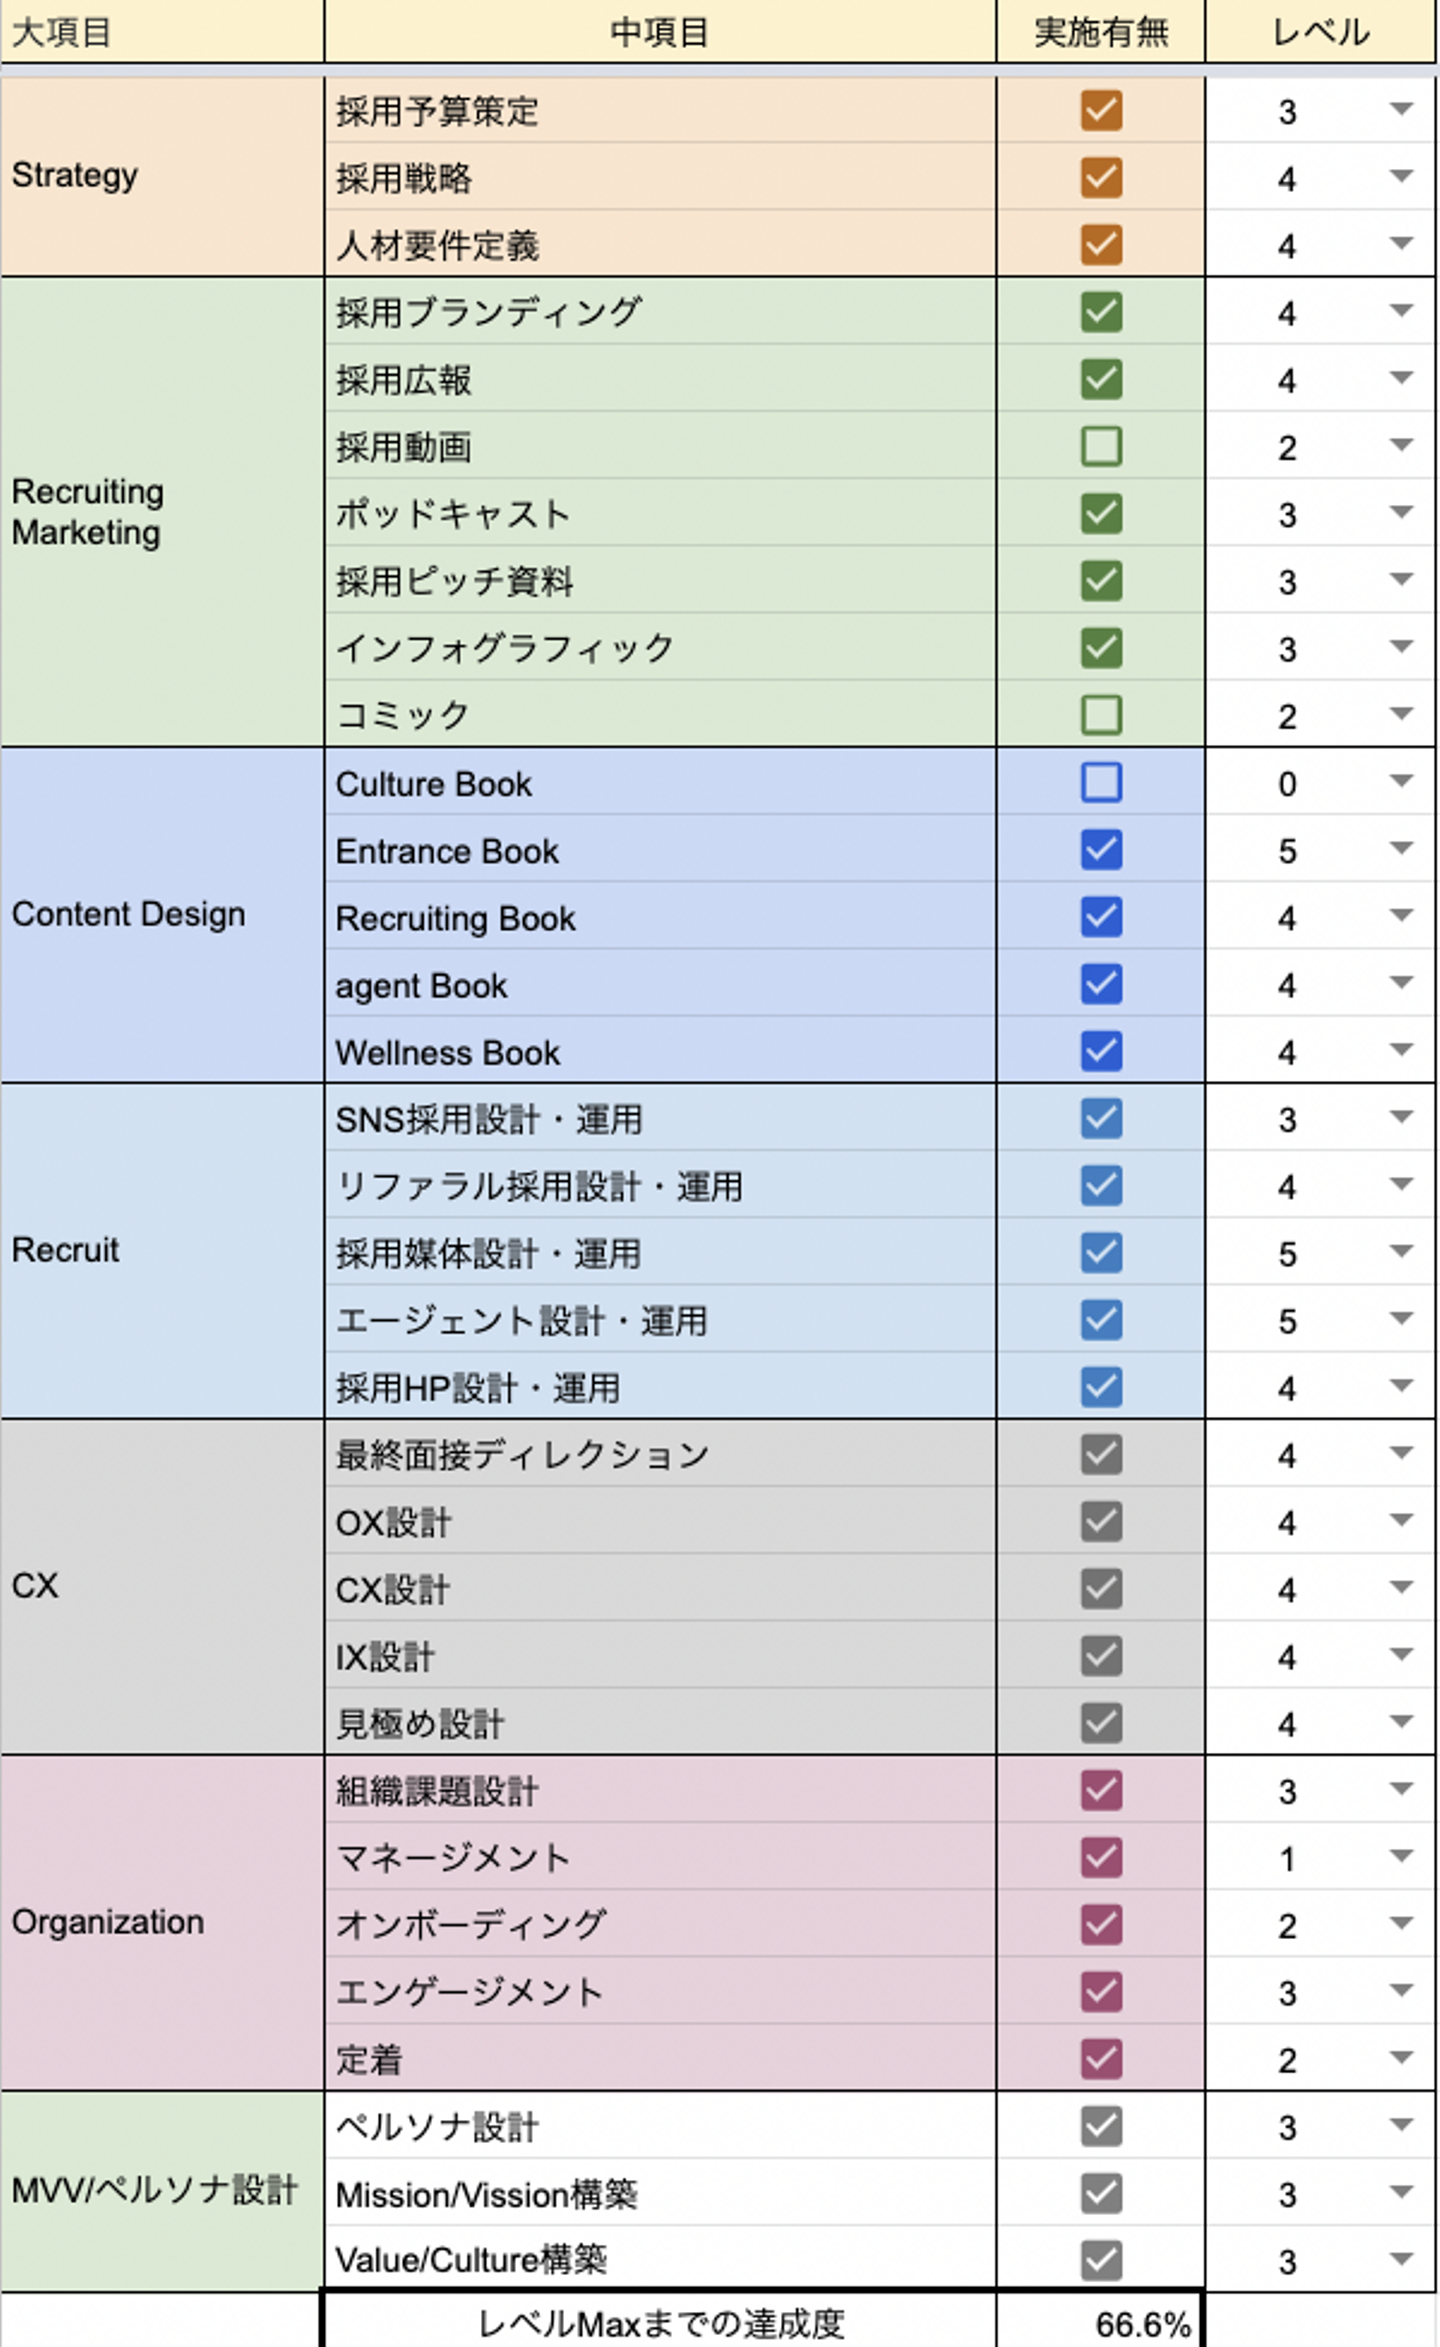Viewport: 1440px width, 2347px height.
Task: Expand level dropdown for Value/Culture構築
Action: (x=1401, y=2259)
